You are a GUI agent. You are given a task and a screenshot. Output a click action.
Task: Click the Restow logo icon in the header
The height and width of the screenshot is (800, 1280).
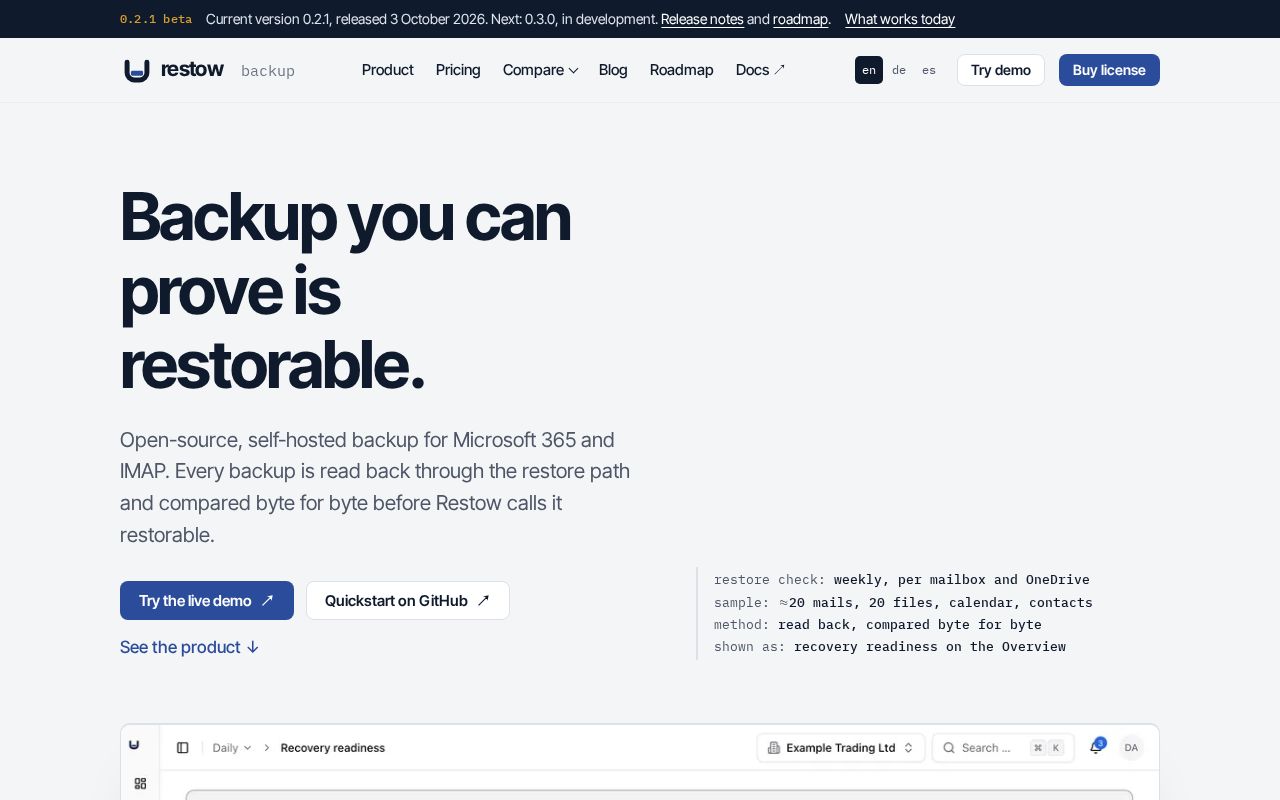[x=137, y=70]
